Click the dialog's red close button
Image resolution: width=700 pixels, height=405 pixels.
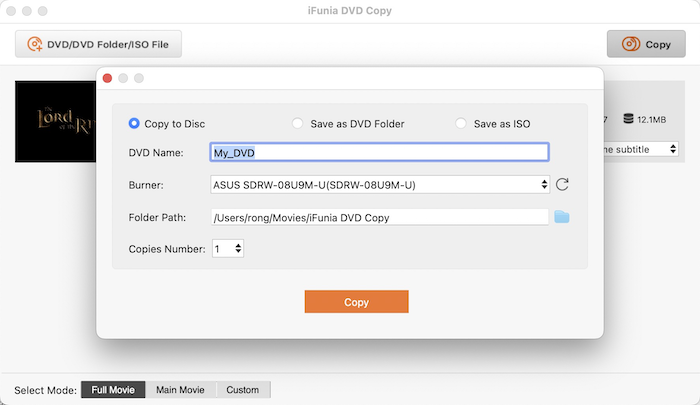click(107, 78)
